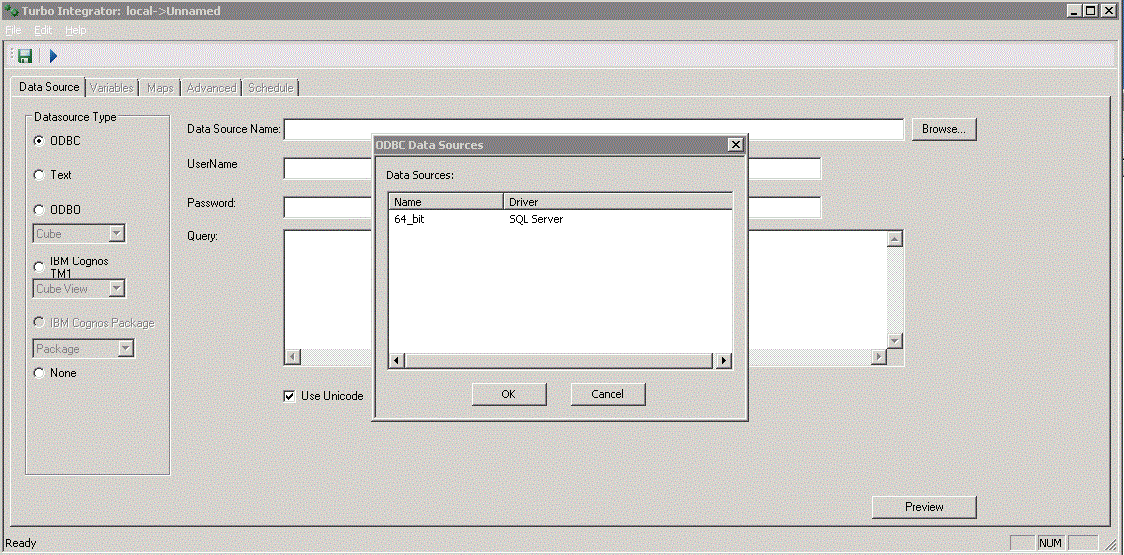
Task: Click the data sources list left scroll arrow
Action: coord(396,361)
